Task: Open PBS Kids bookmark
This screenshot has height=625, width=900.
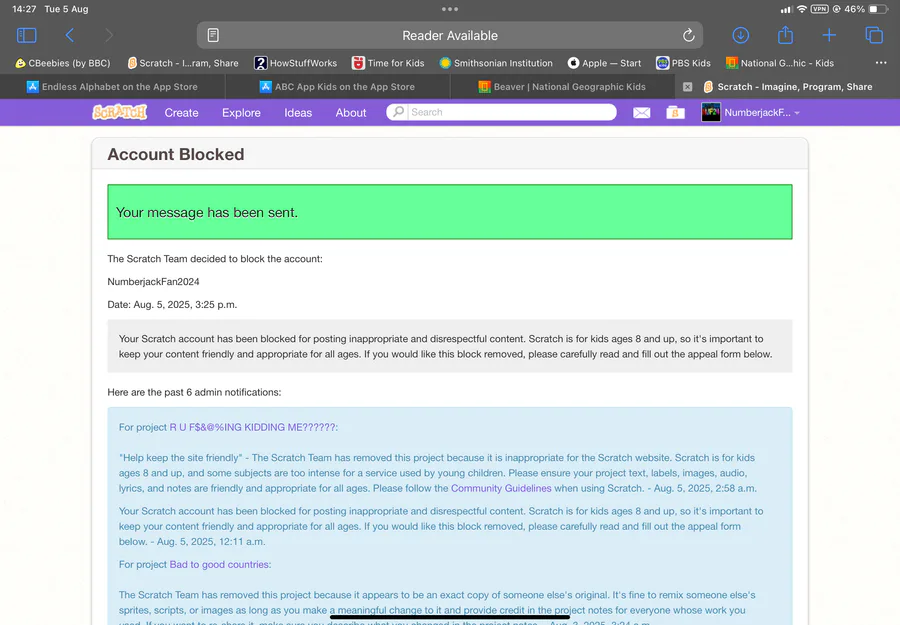Action: tap(684, 63)
